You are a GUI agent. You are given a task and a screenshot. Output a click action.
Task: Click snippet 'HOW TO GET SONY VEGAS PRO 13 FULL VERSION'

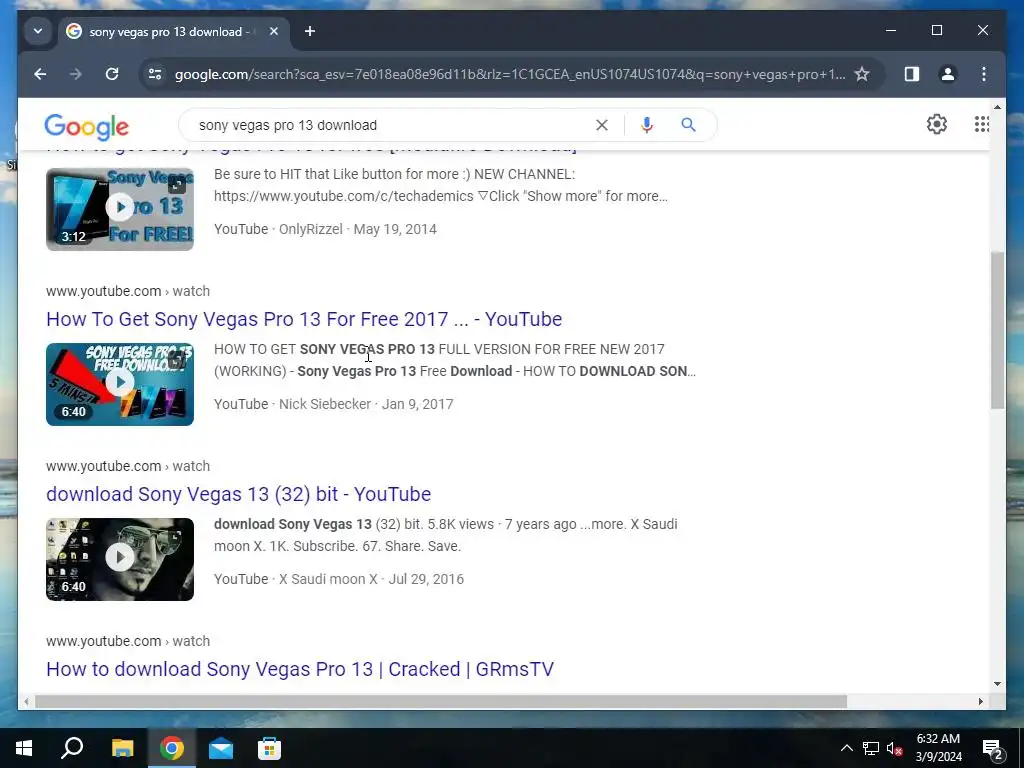[455, 360]
